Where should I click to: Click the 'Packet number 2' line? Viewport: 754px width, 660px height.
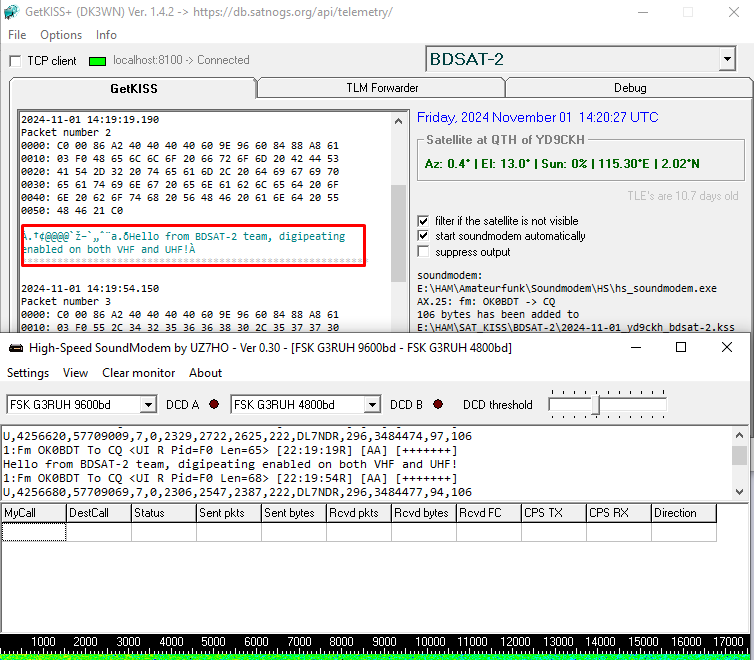66,133
